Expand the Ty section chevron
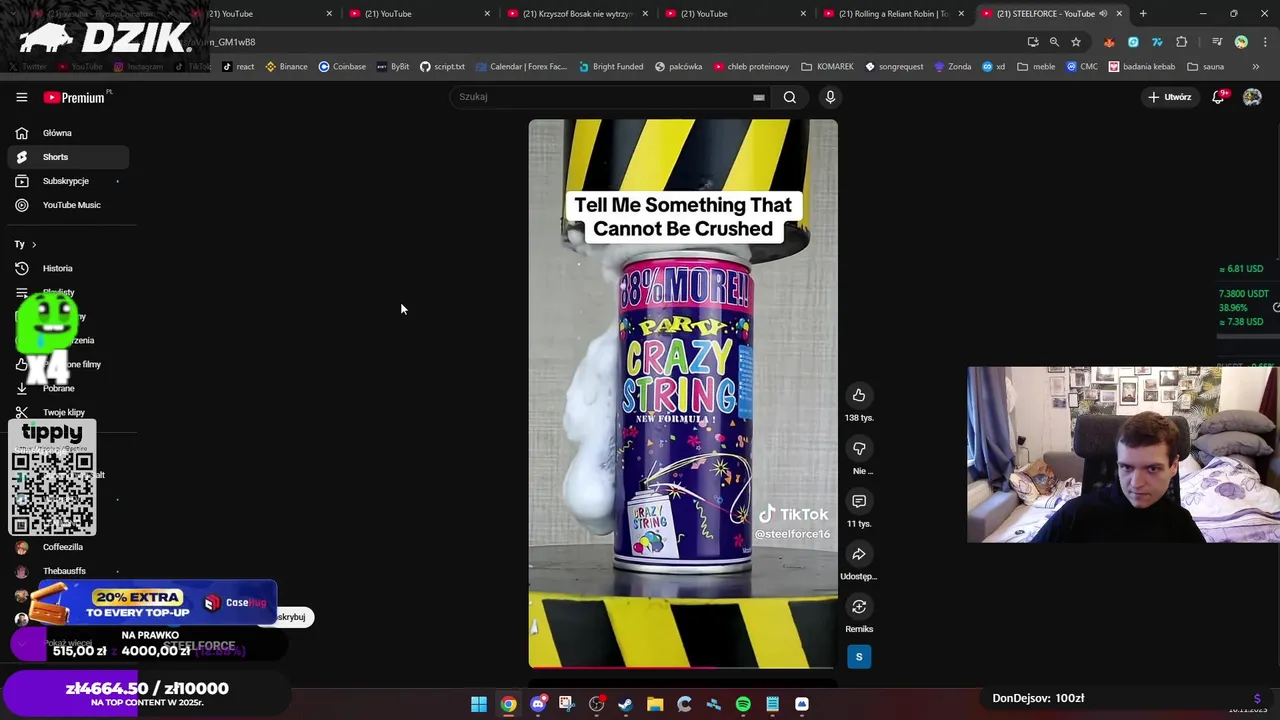 tap(33, 244)
